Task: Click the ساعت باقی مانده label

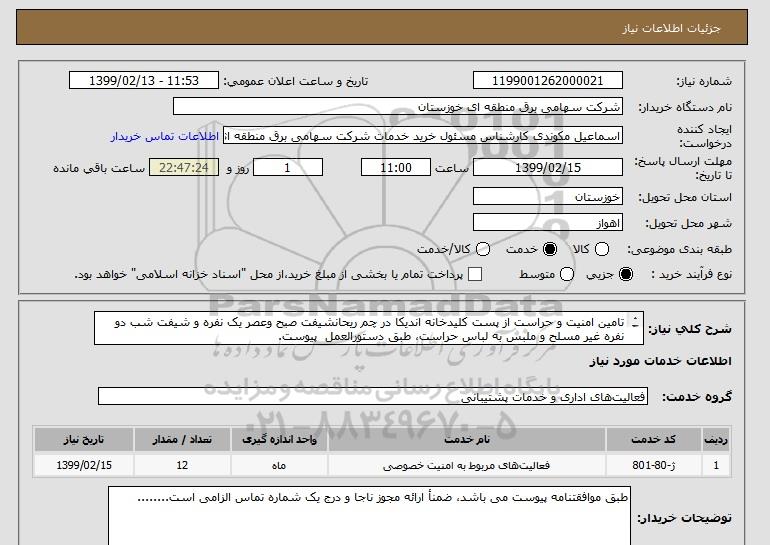Action: (x=99, y=168)
